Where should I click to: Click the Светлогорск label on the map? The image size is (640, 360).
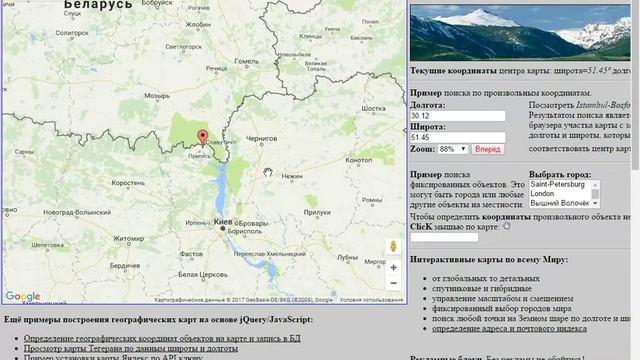coord(183,47)
